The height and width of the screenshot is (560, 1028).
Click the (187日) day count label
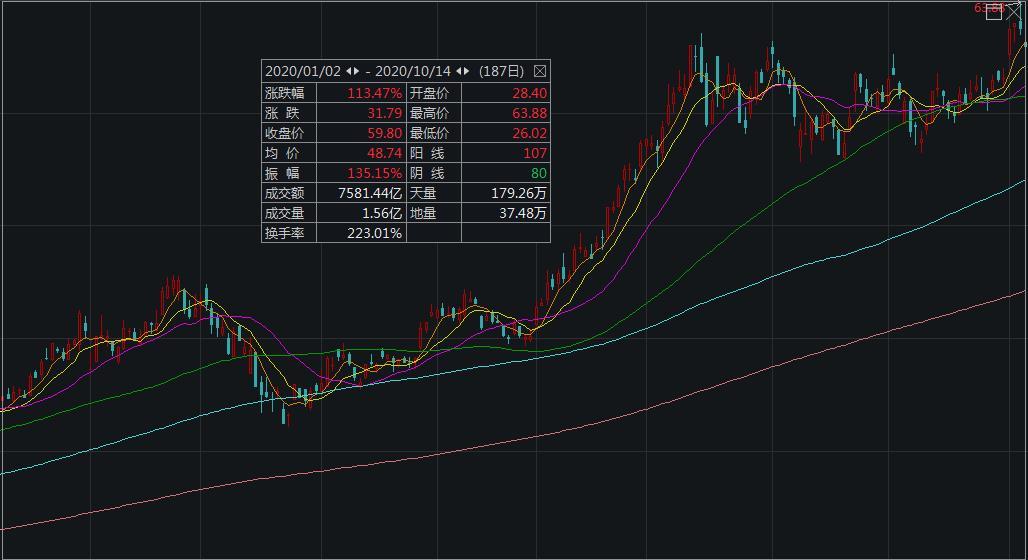click(502, 71)
